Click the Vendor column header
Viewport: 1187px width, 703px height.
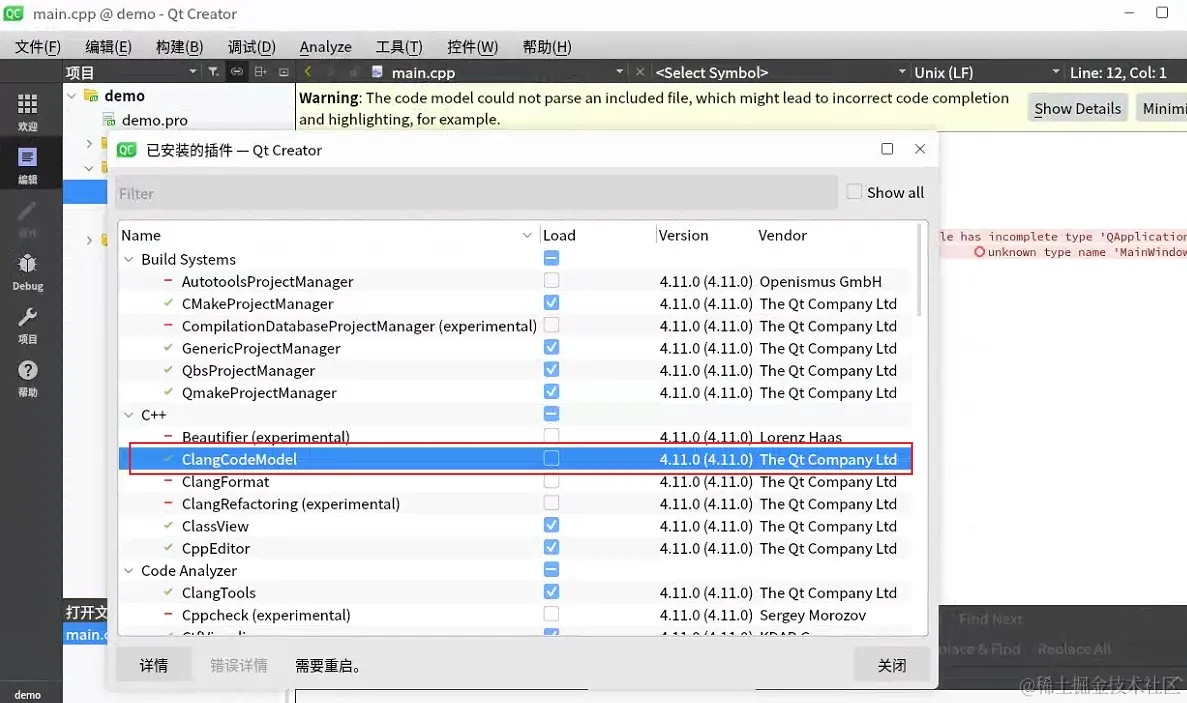(783, 235)
